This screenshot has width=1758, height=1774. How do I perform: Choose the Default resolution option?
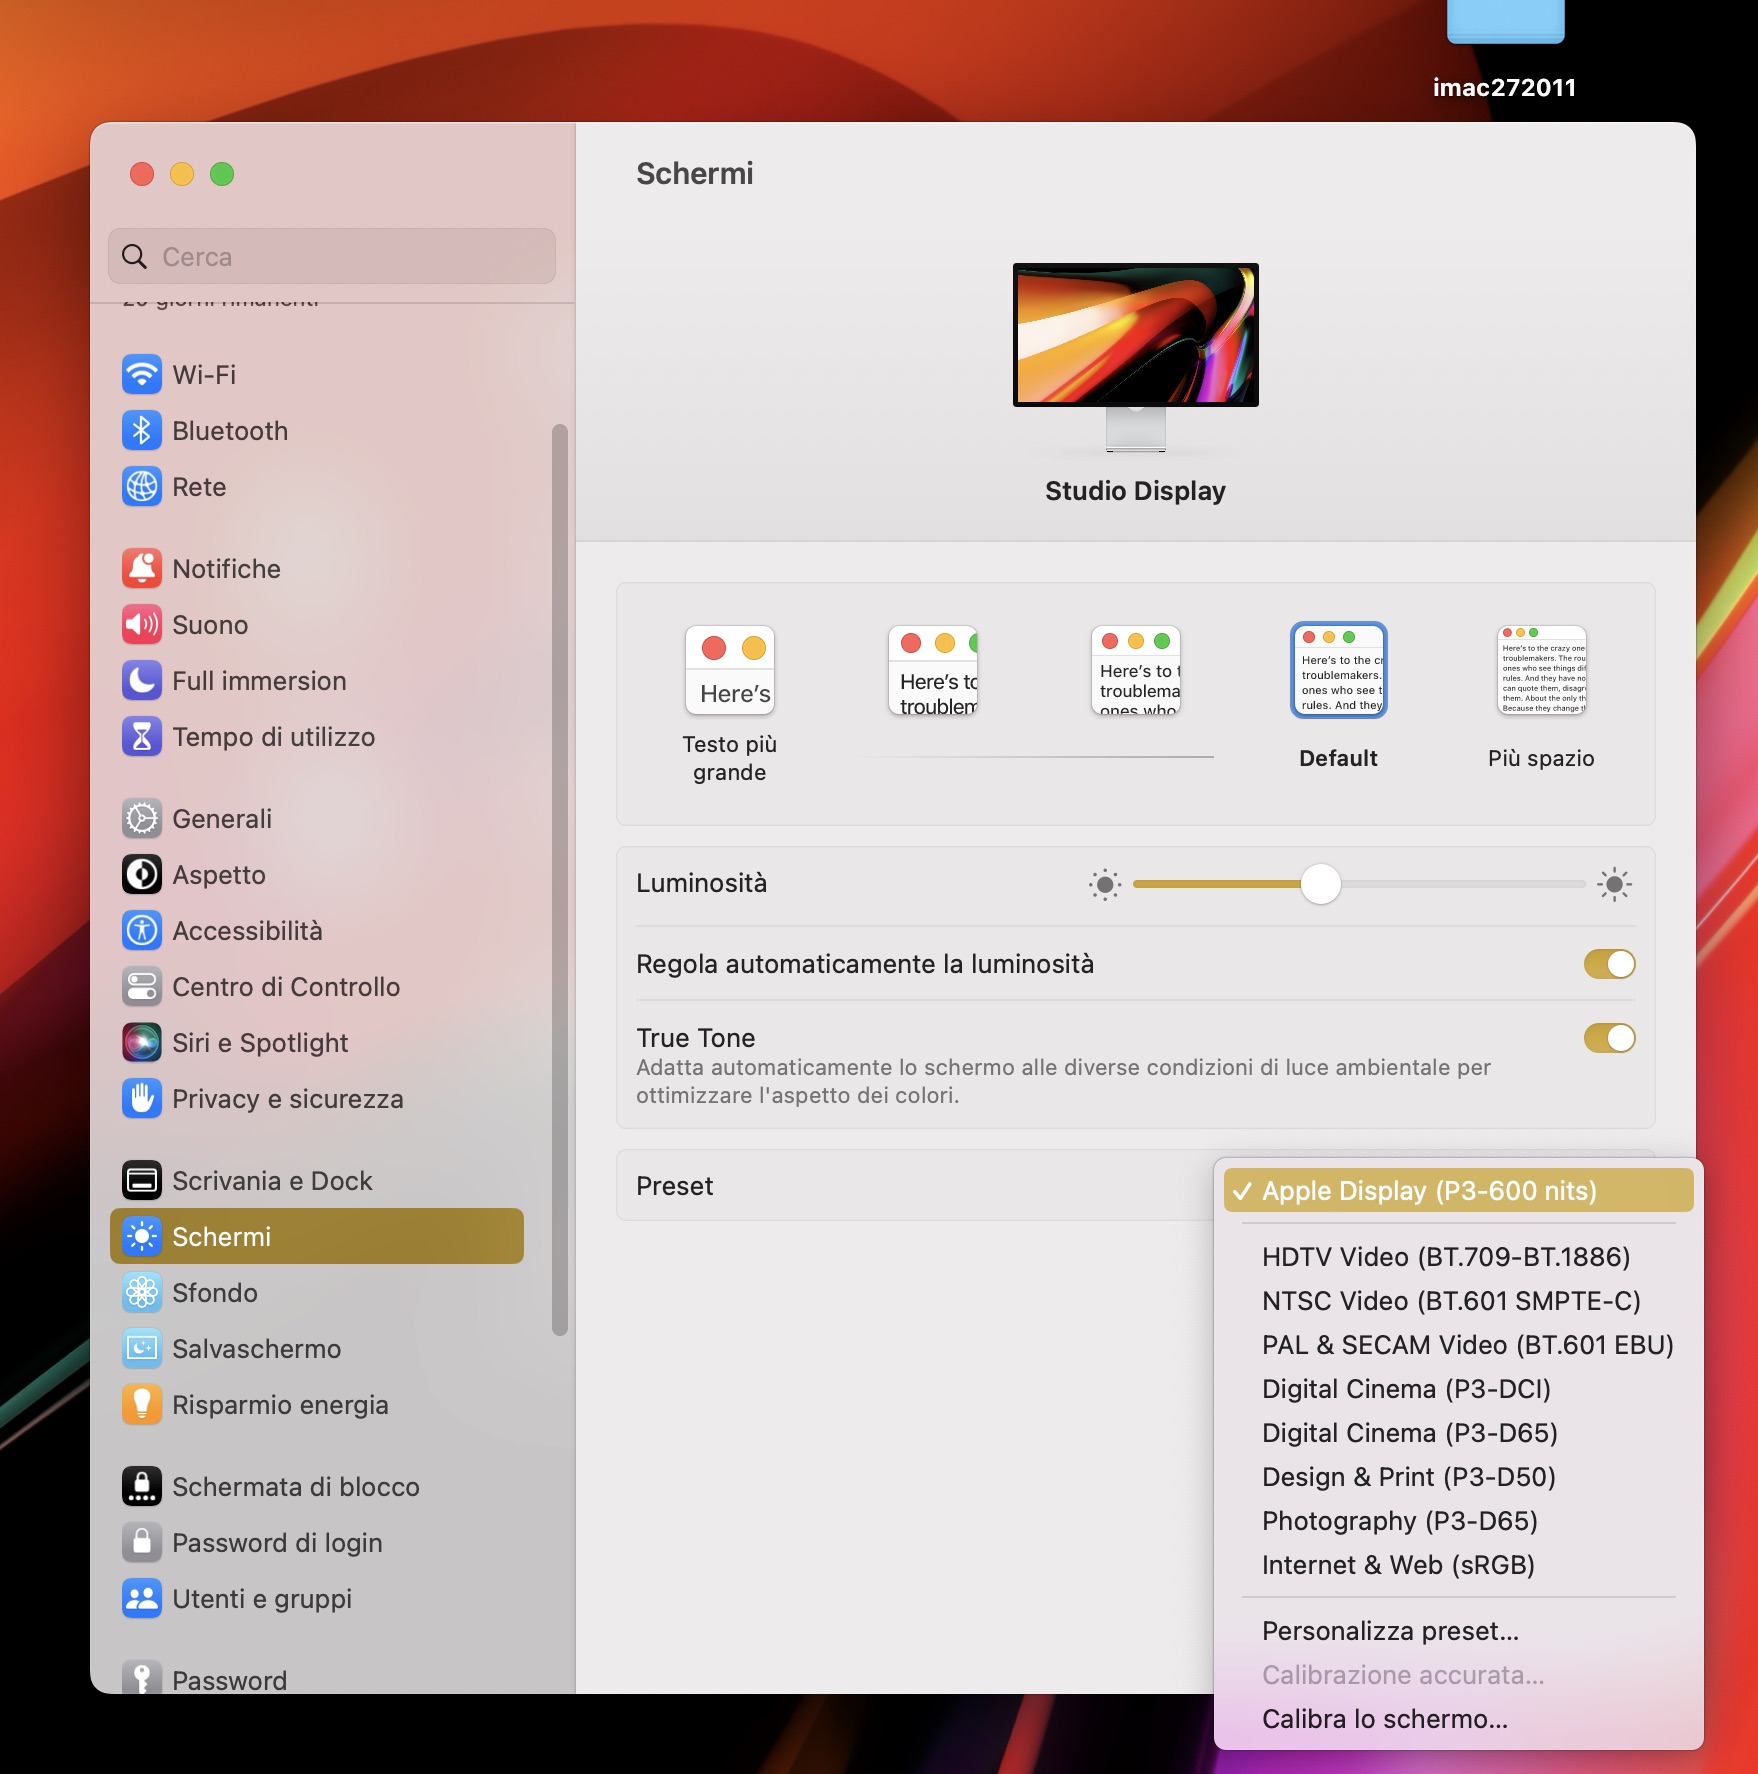[1339, 670]
